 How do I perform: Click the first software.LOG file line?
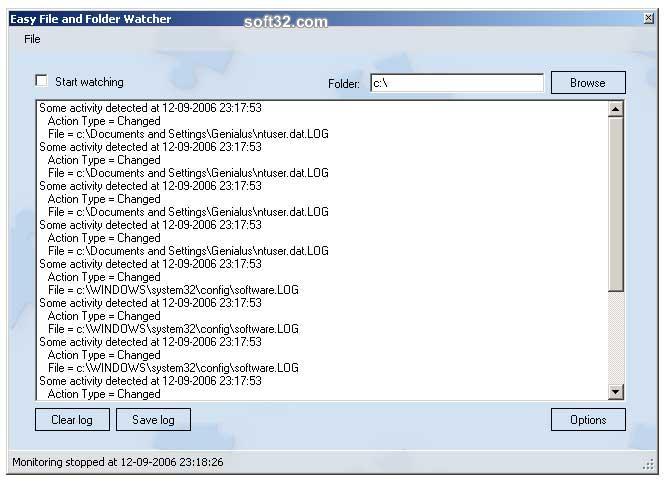click(173, 290)
